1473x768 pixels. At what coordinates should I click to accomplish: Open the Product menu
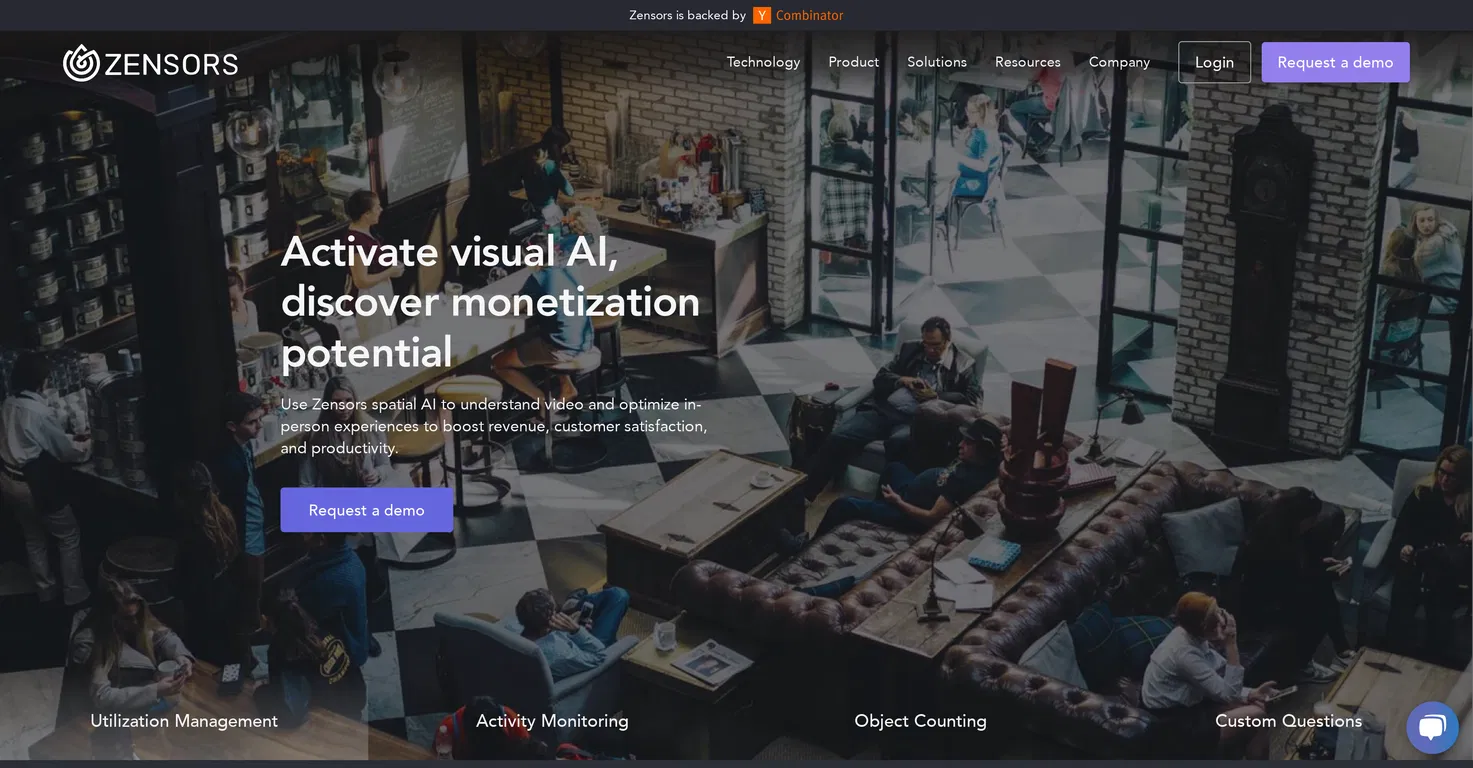coord(854,62)
